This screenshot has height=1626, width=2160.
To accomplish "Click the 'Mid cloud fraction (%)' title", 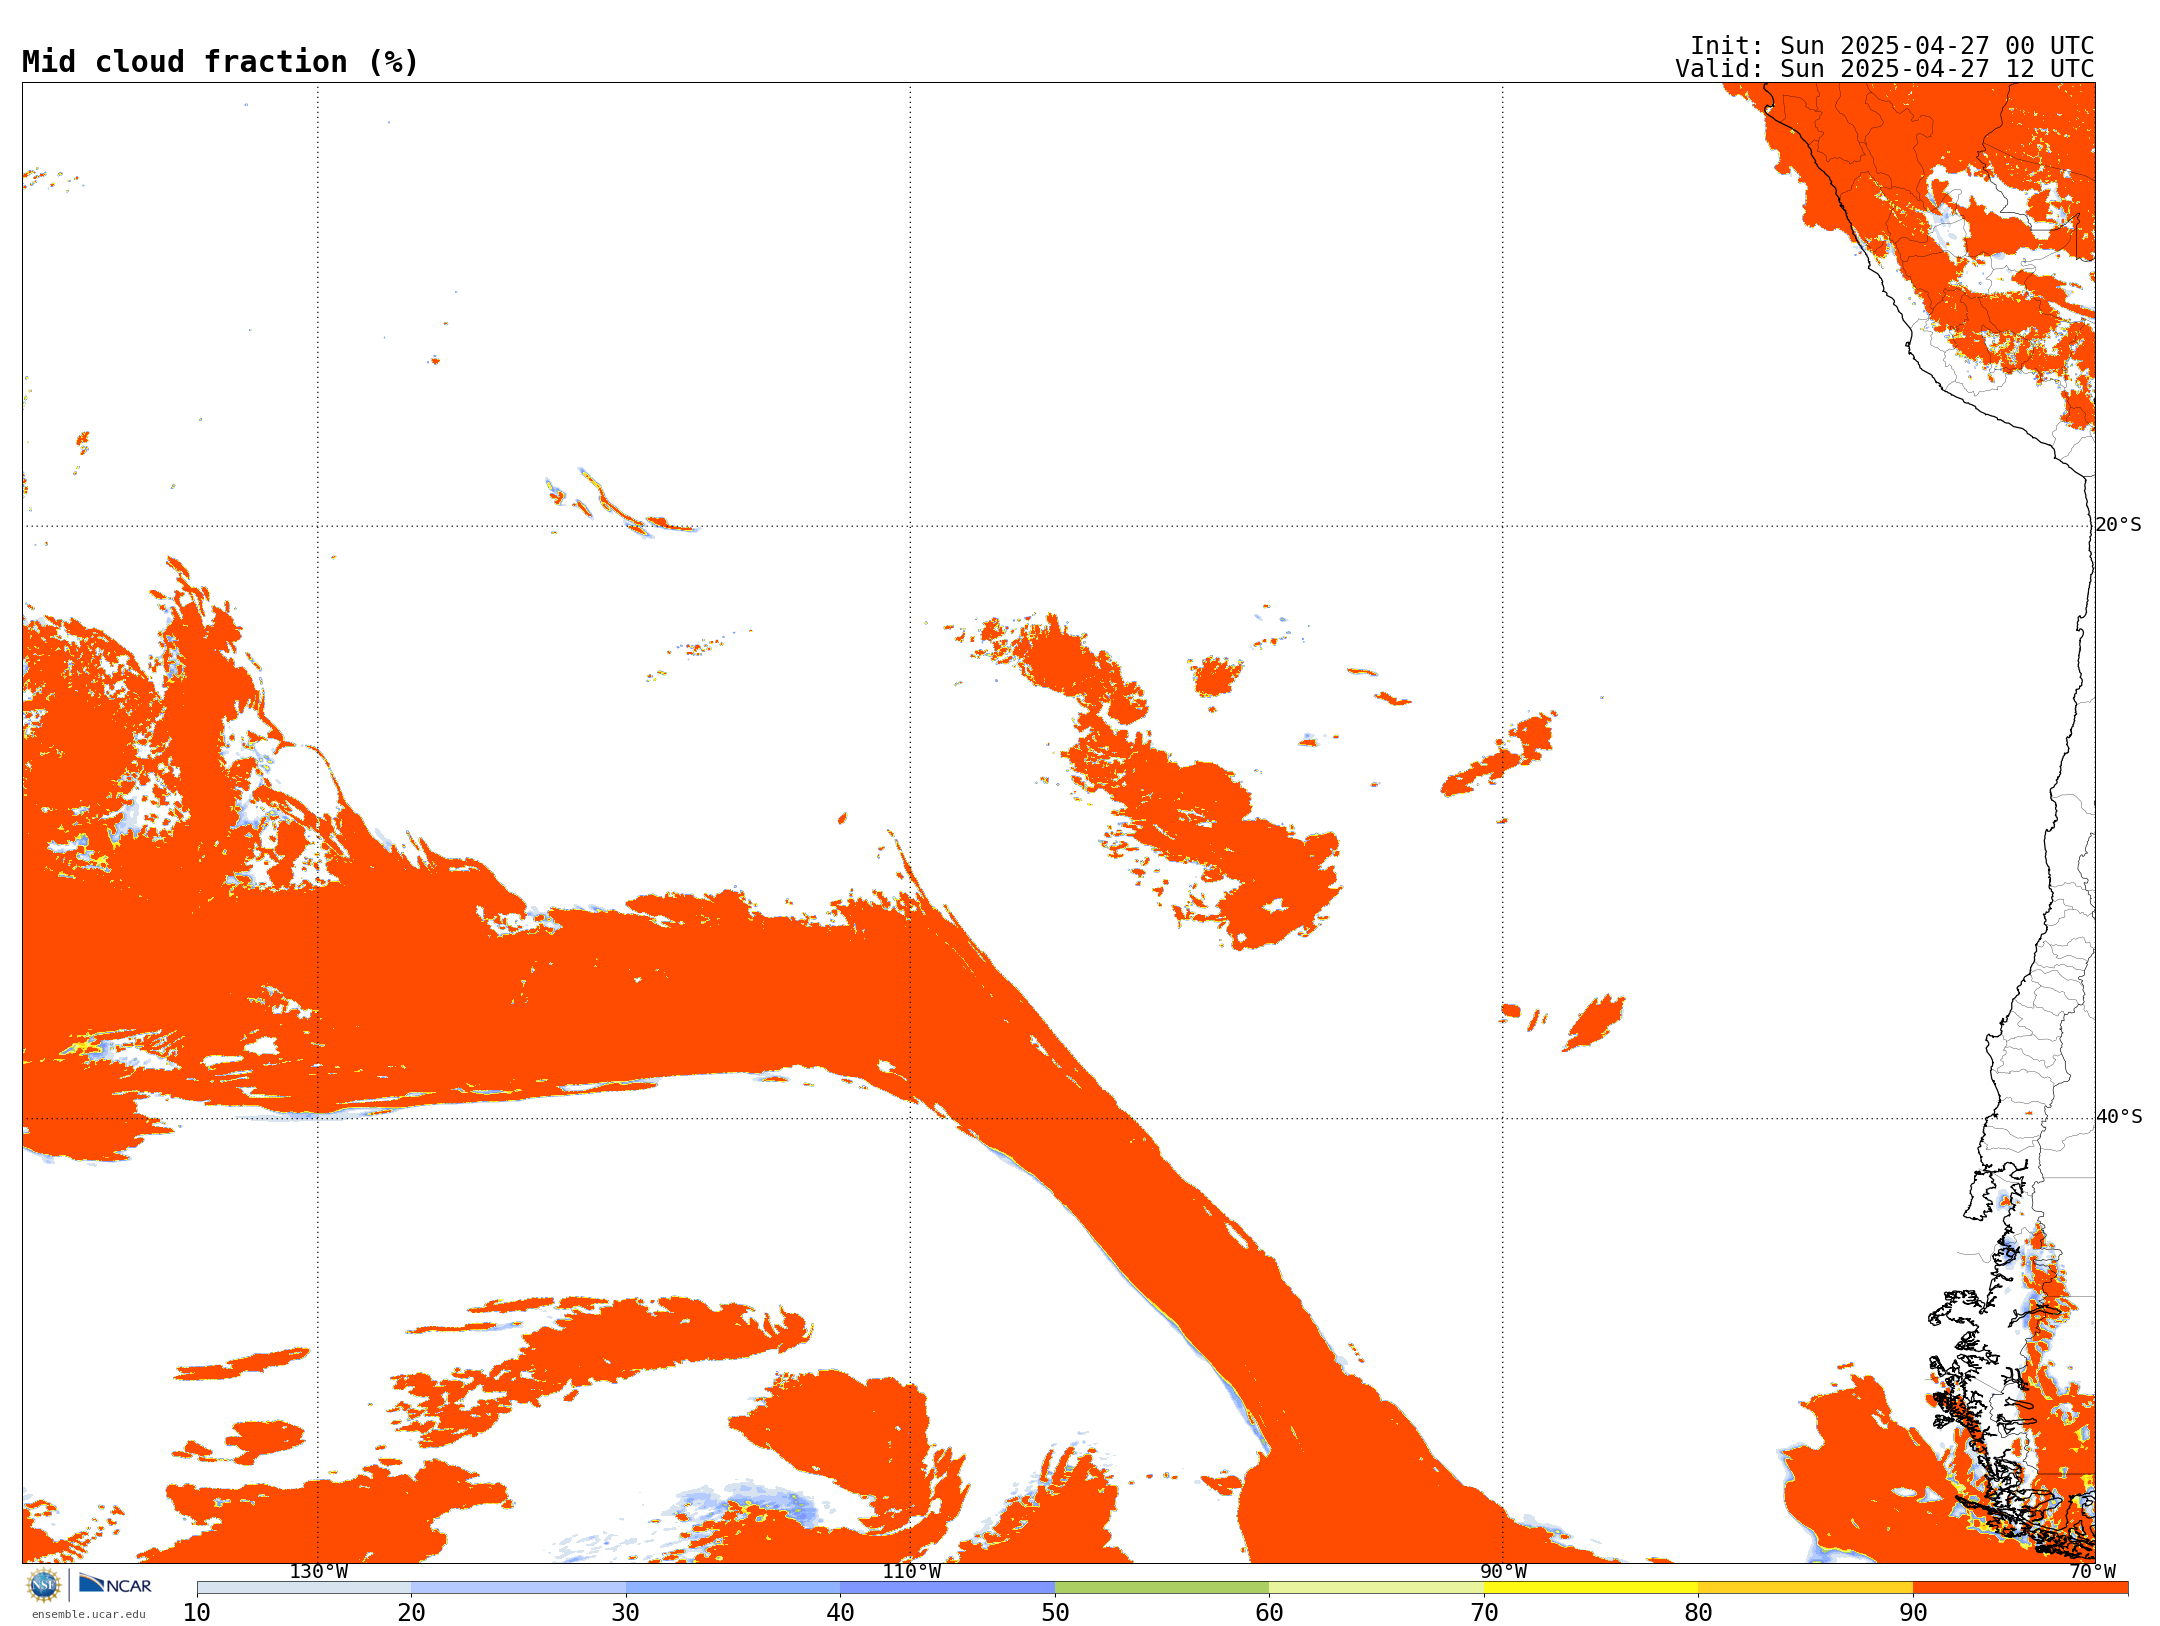I will [x=220, y=62].
